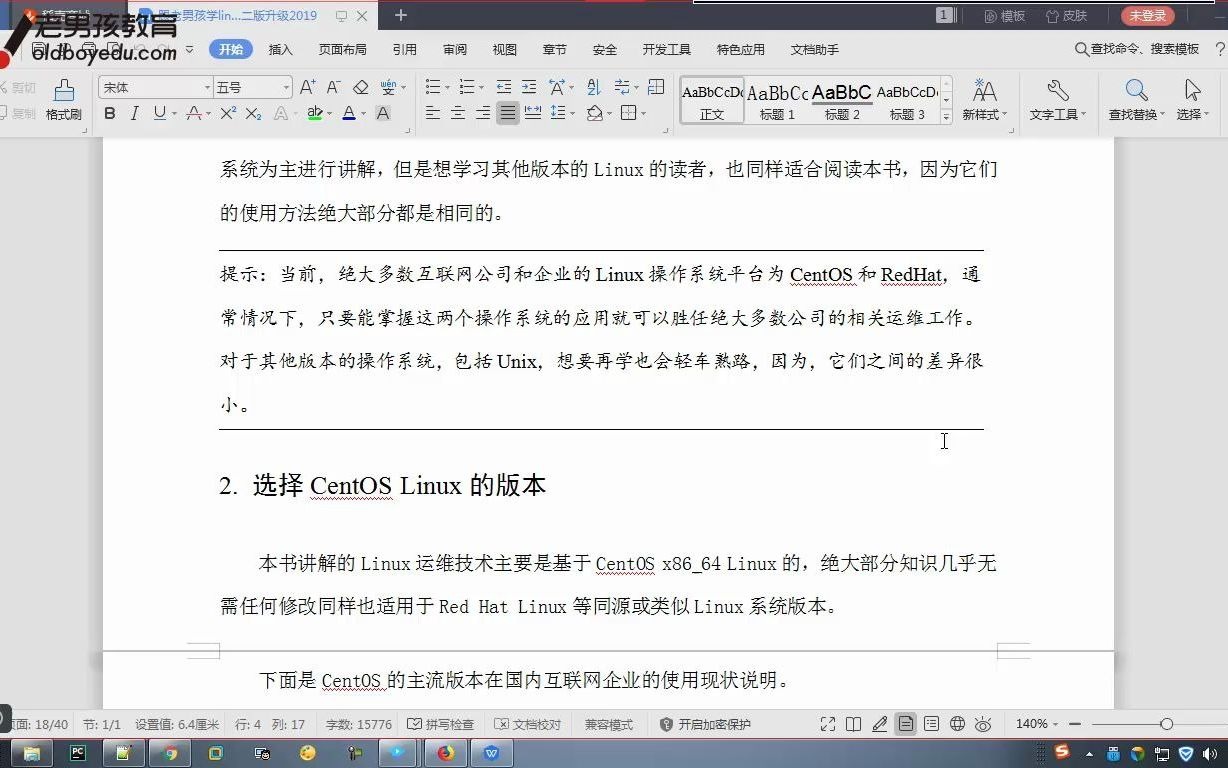Apply subscript formatting
The width and height of the screenshot is (1228, 768).
click(x=254, y=113)
